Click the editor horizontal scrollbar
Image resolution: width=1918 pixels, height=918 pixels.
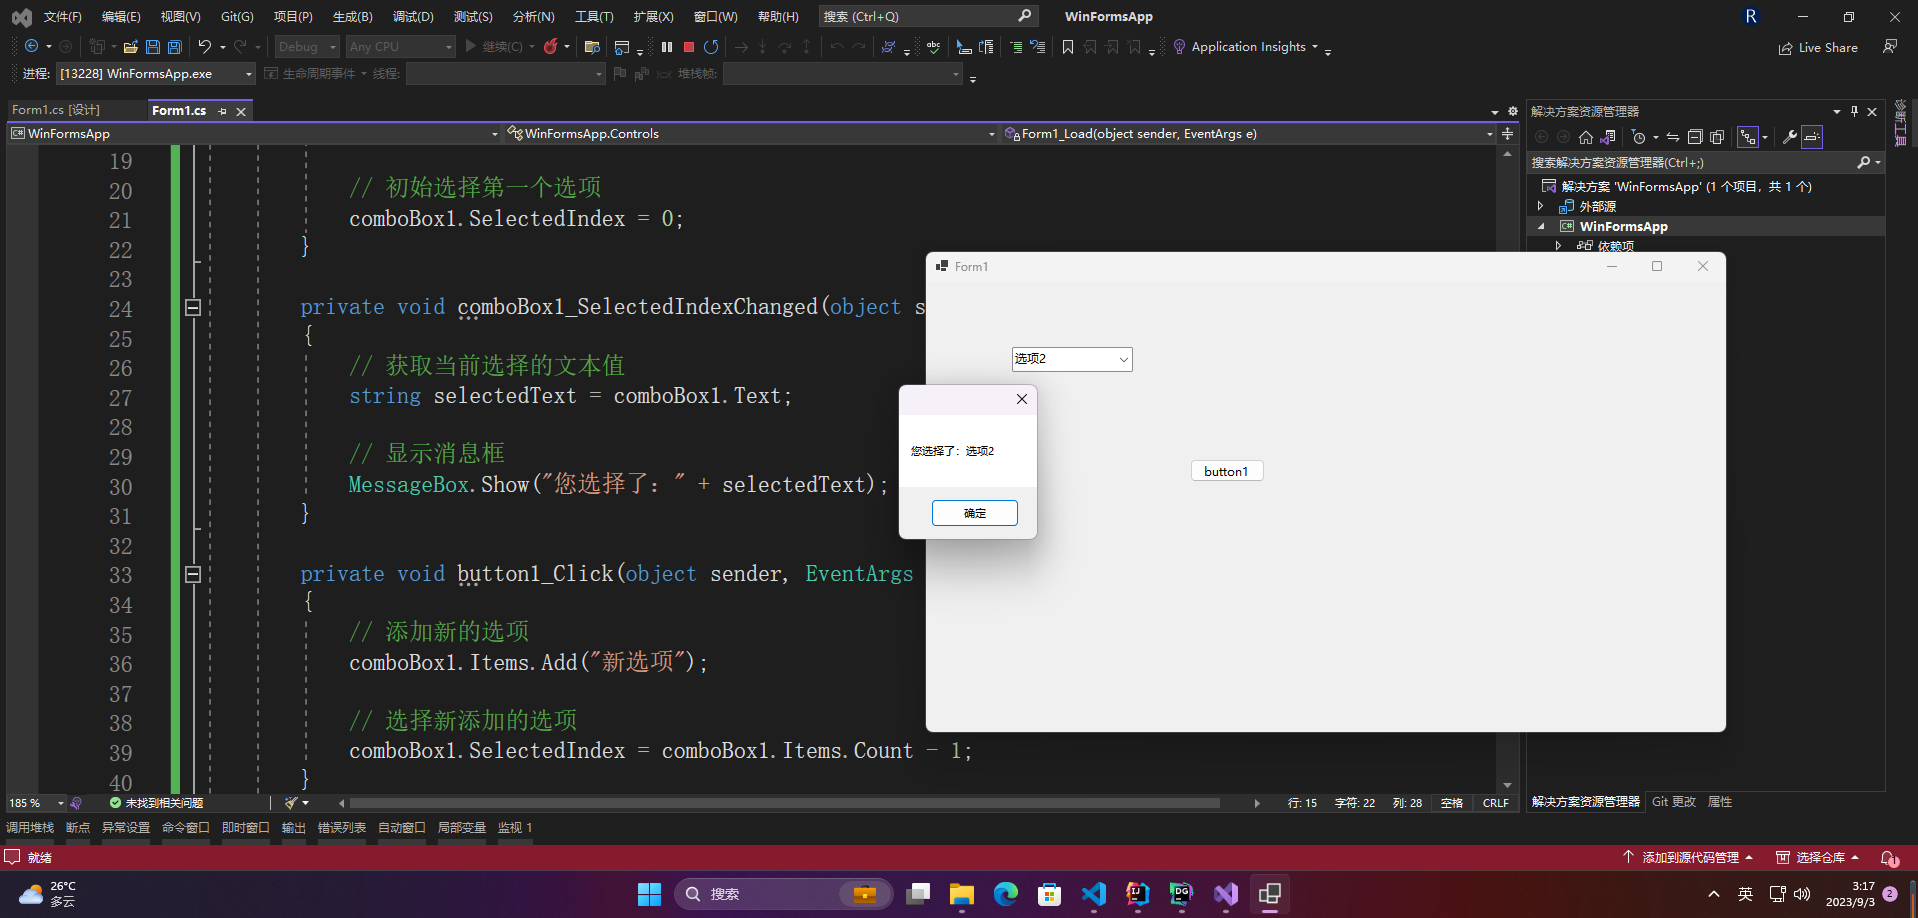point(785,803)
